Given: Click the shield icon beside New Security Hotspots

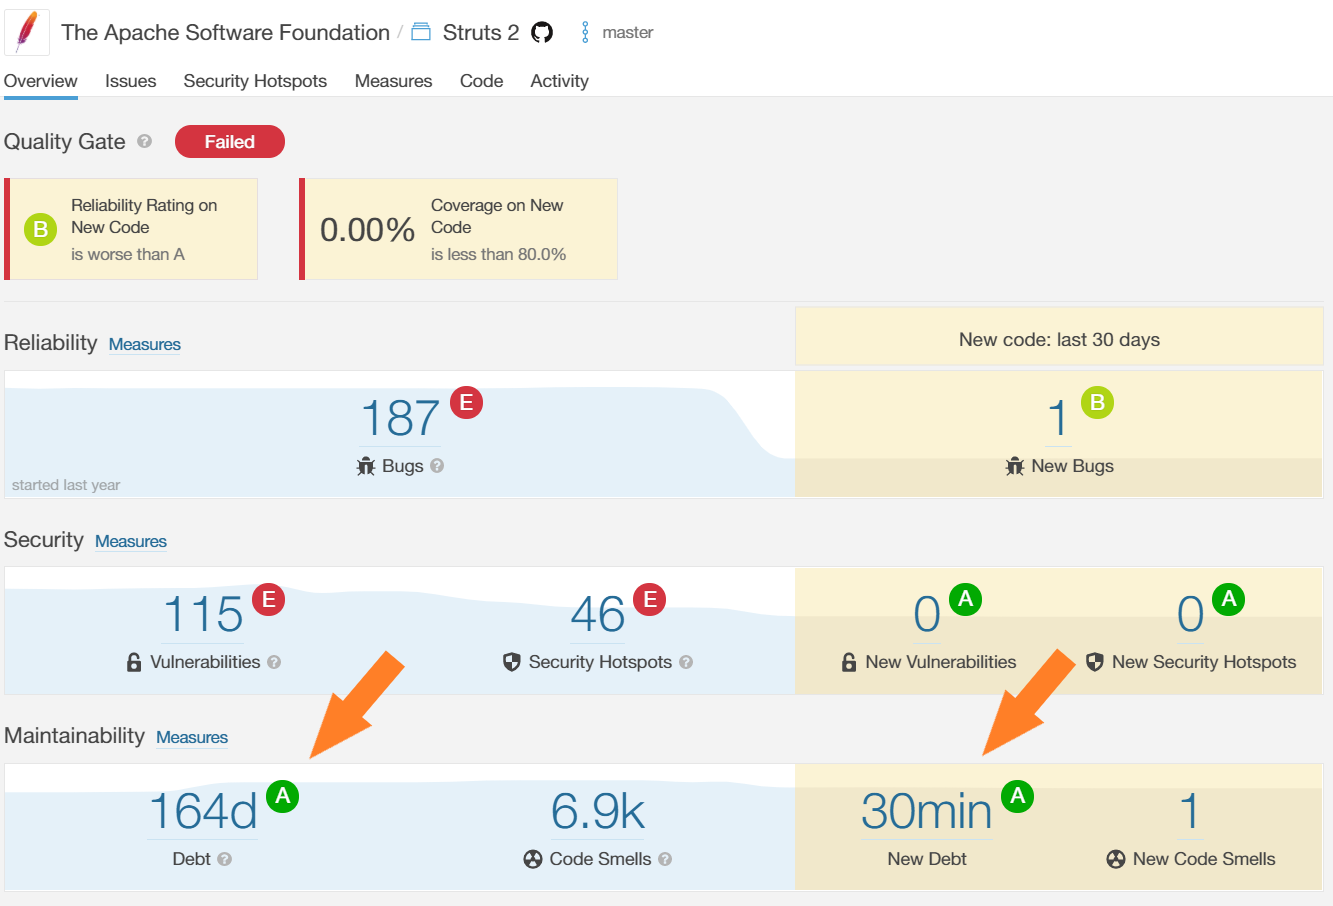Looking at the screenshot, I should tap(1095, 662).
